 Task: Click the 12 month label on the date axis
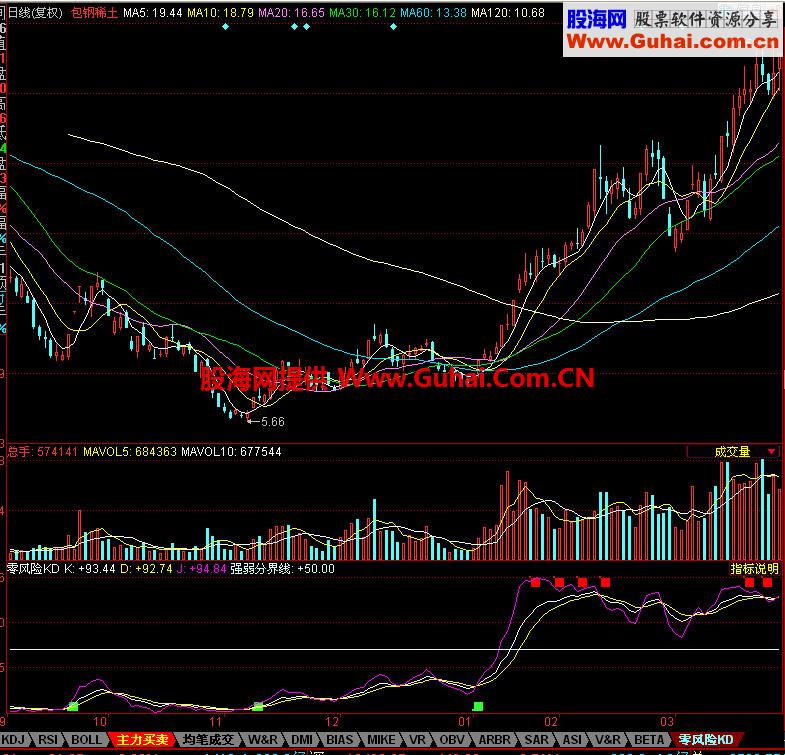[332, 721]
